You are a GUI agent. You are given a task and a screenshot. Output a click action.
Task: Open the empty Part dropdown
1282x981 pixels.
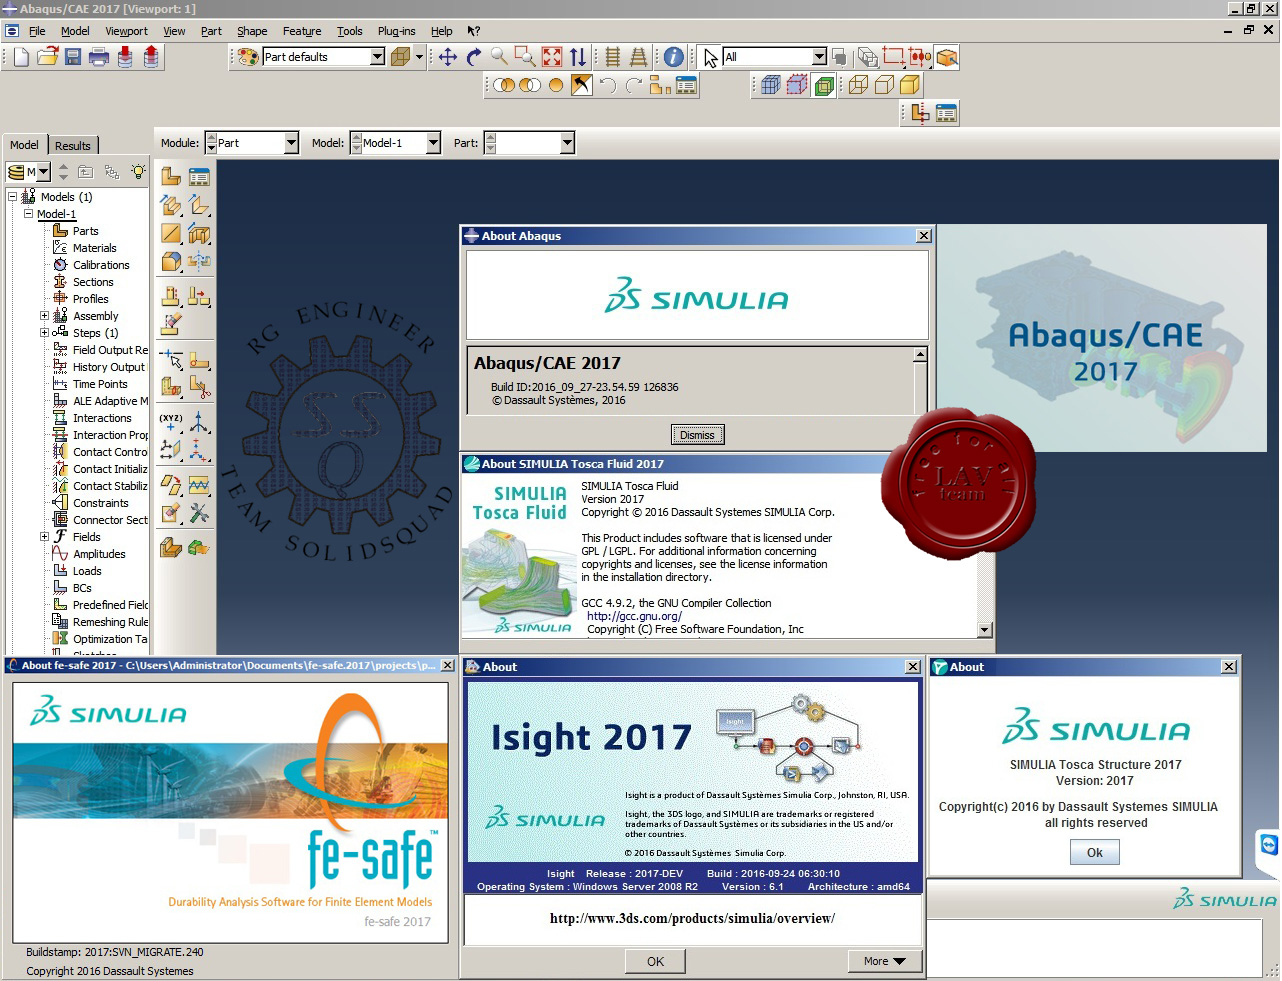[x=567, y=143]
